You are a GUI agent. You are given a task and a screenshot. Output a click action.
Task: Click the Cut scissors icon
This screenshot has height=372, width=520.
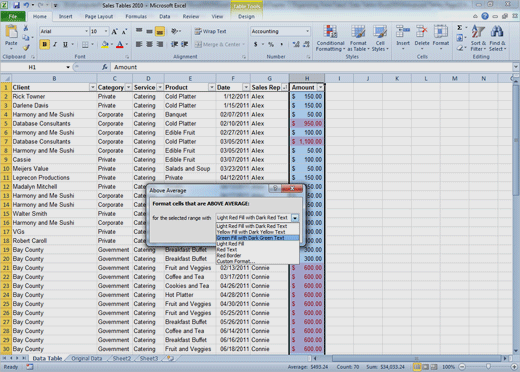[x=26, y=28]
